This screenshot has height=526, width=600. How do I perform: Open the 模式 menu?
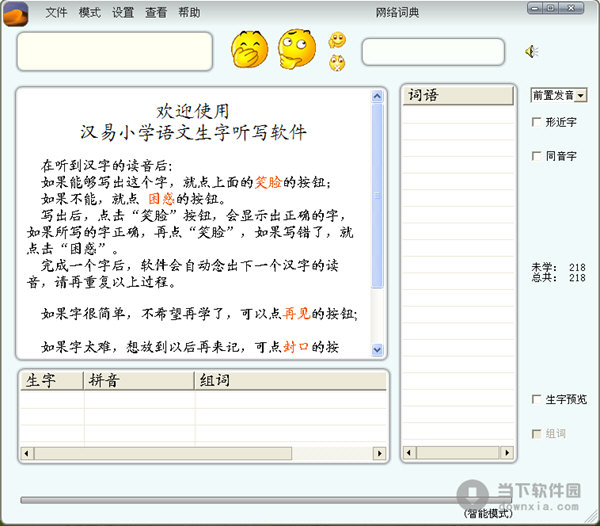click(90, 13)
